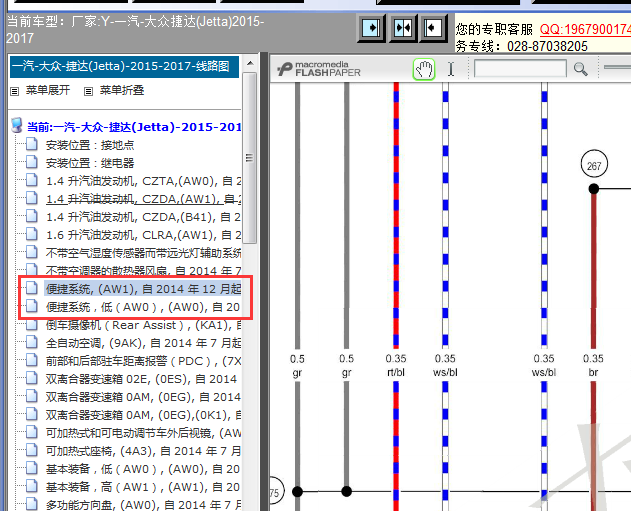Click the FlashPaper search text box
This screenshot has width=631, height=511.
(520, 68)
